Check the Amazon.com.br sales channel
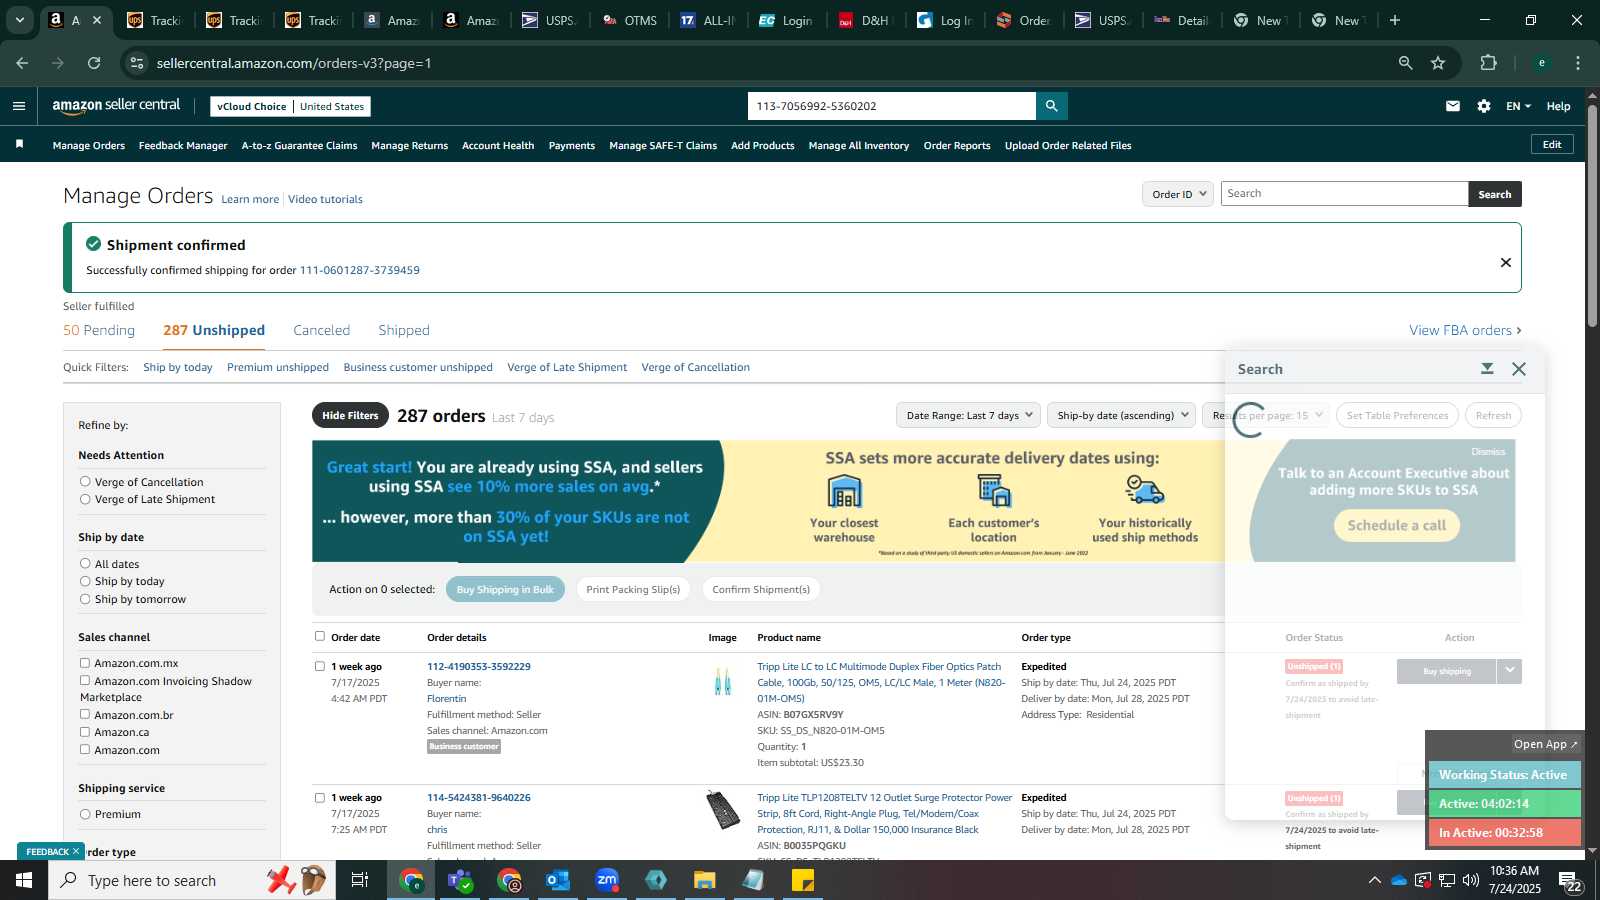Viewport: 1600px width, 900px height. pos(85,715)
